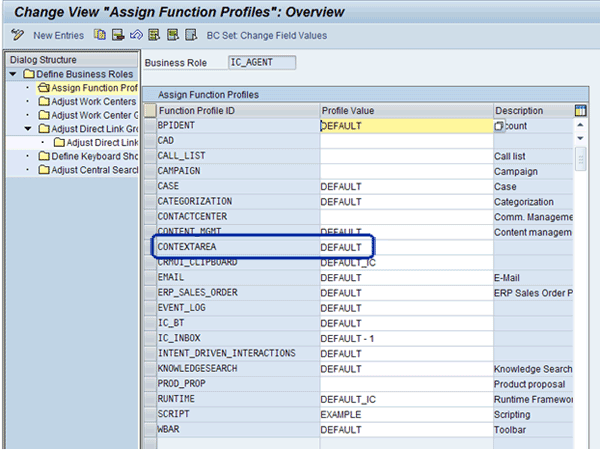Click BC Set: Change Field Values
This screenshot has width=600, height=450.
click(267, 36)
